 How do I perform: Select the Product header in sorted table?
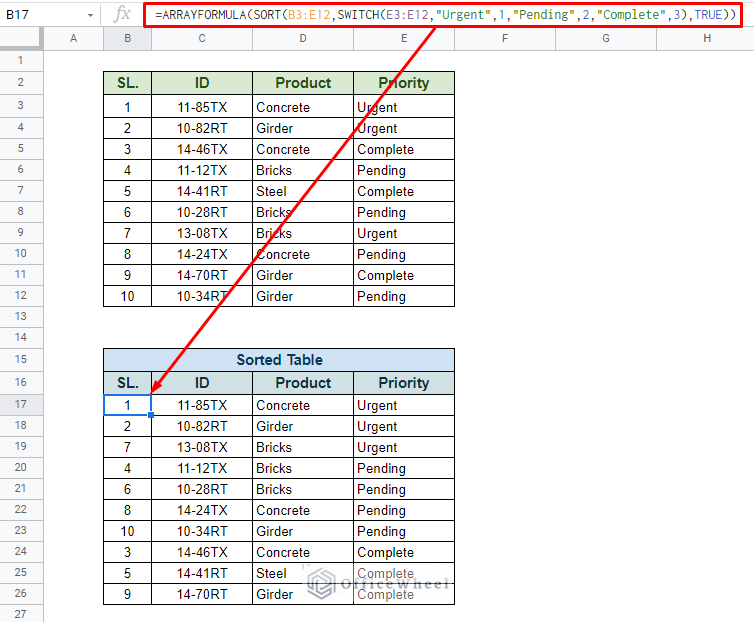pos(303,383)
